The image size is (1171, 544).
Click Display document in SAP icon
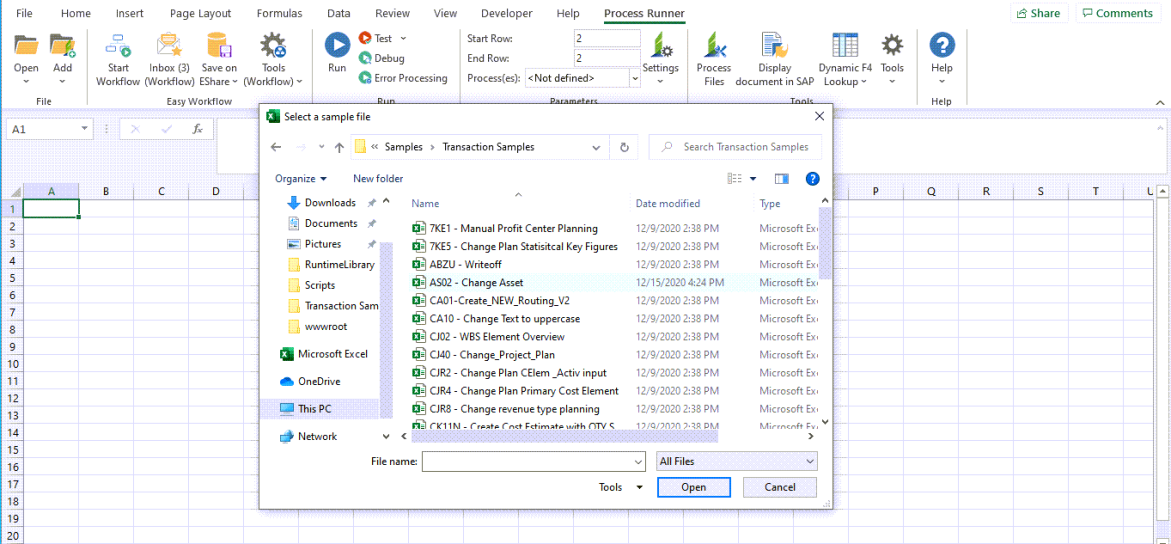click(x=774, y=47)
